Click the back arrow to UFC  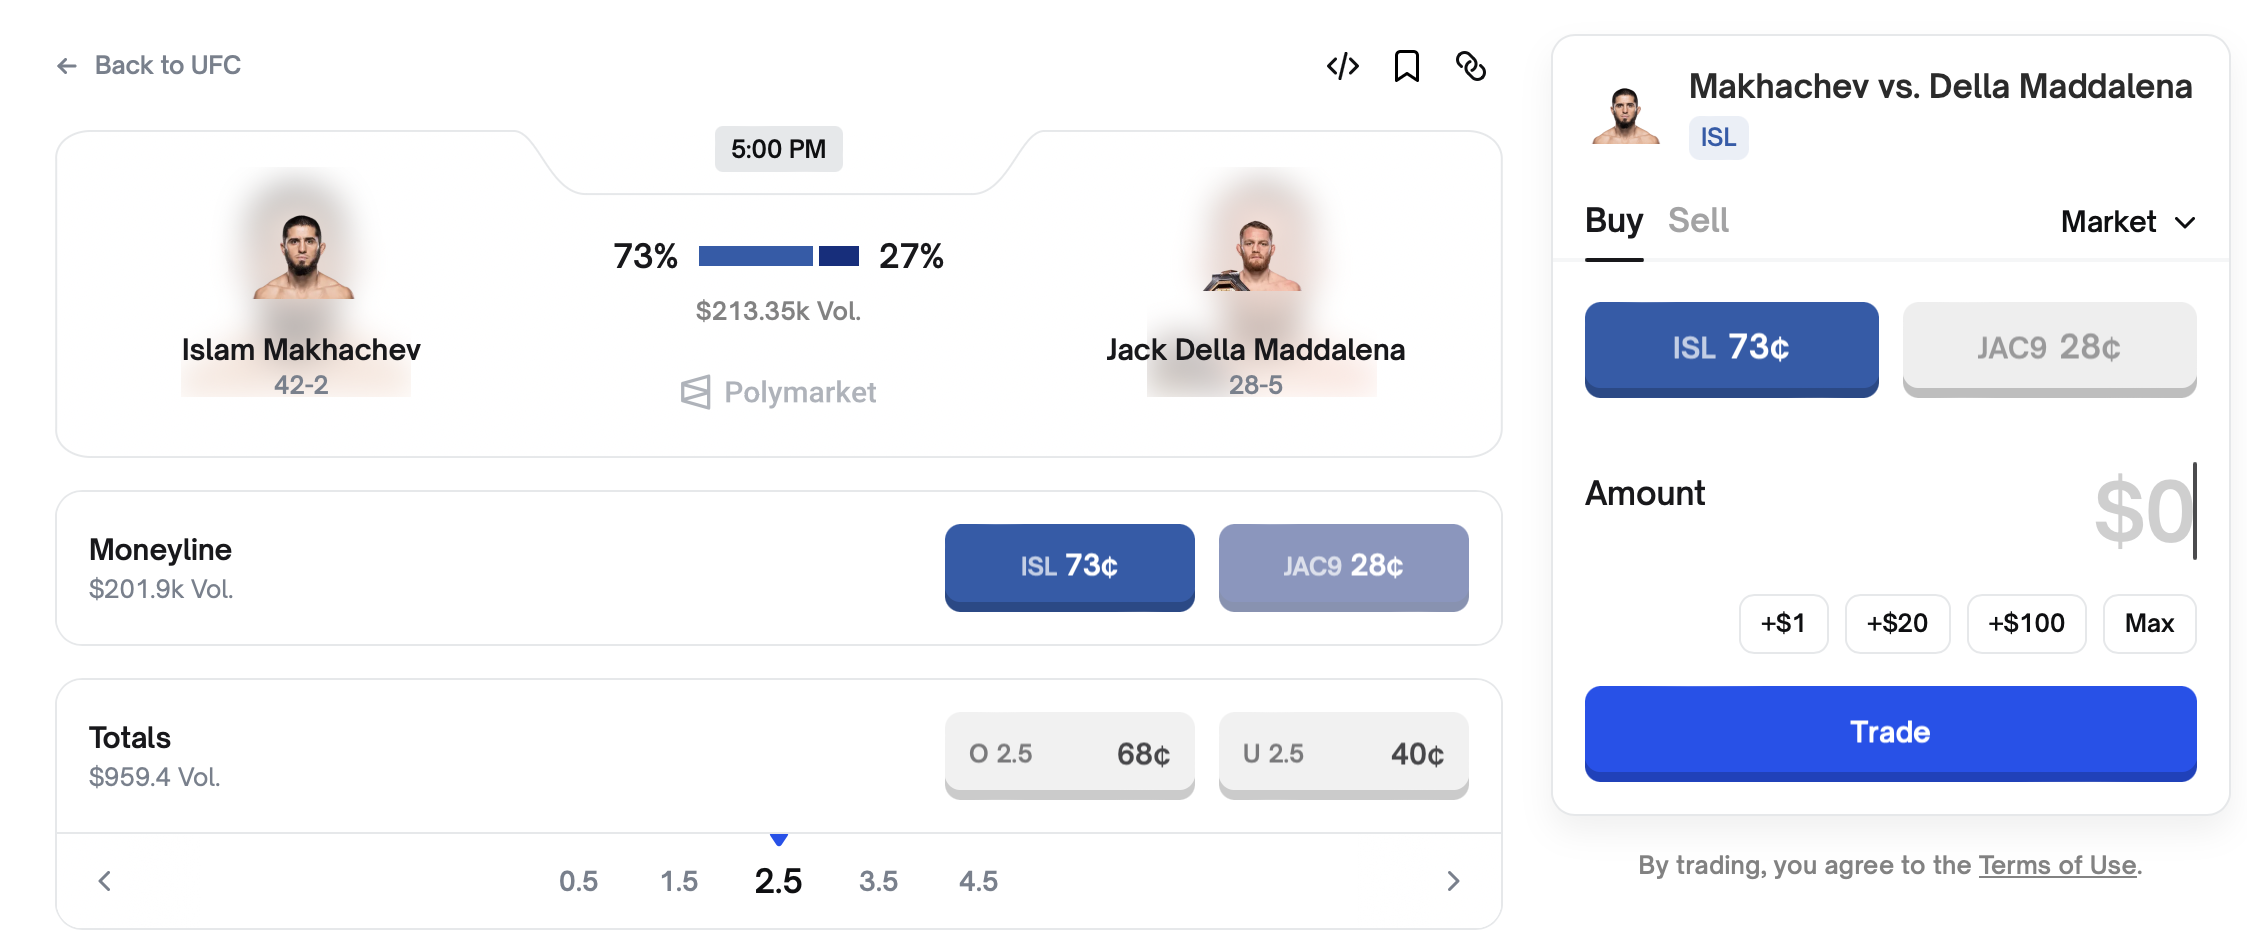[x=67, y=66]
